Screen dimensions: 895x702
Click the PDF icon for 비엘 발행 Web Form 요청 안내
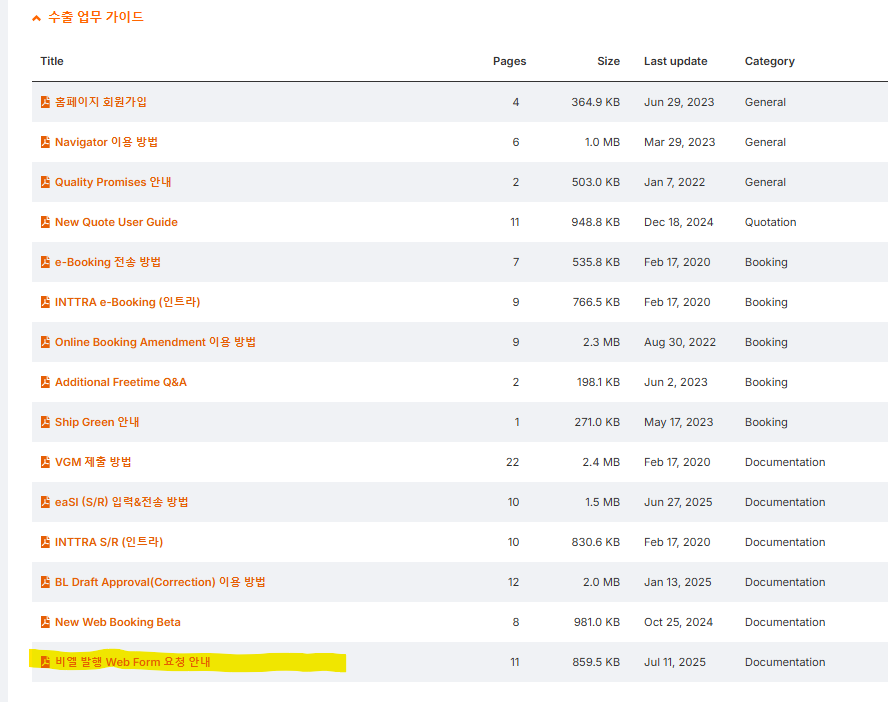[x=45, y=661]
